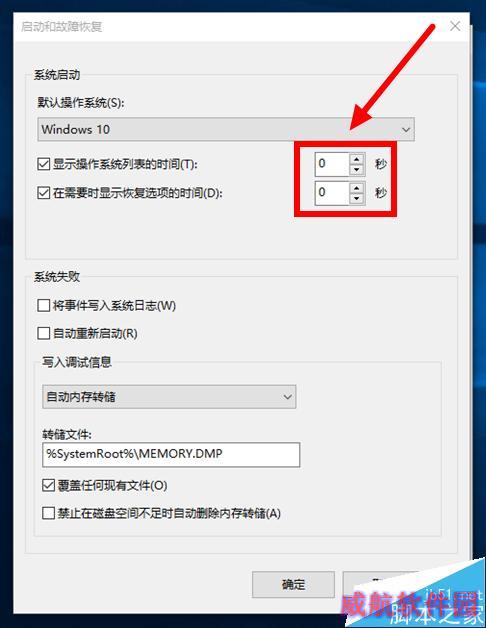Increase recovery options time spinner up arrow
This screenshot has height=628, width=486.
356,187
